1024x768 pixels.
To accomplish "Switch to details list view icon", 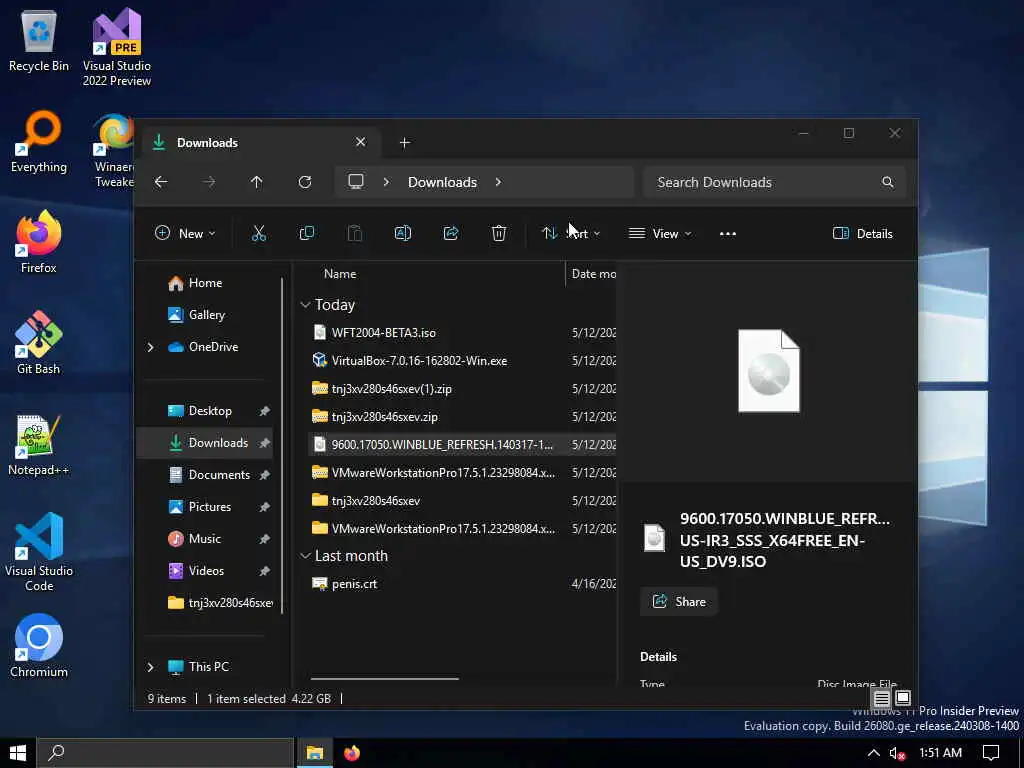I will coord(881,699).
